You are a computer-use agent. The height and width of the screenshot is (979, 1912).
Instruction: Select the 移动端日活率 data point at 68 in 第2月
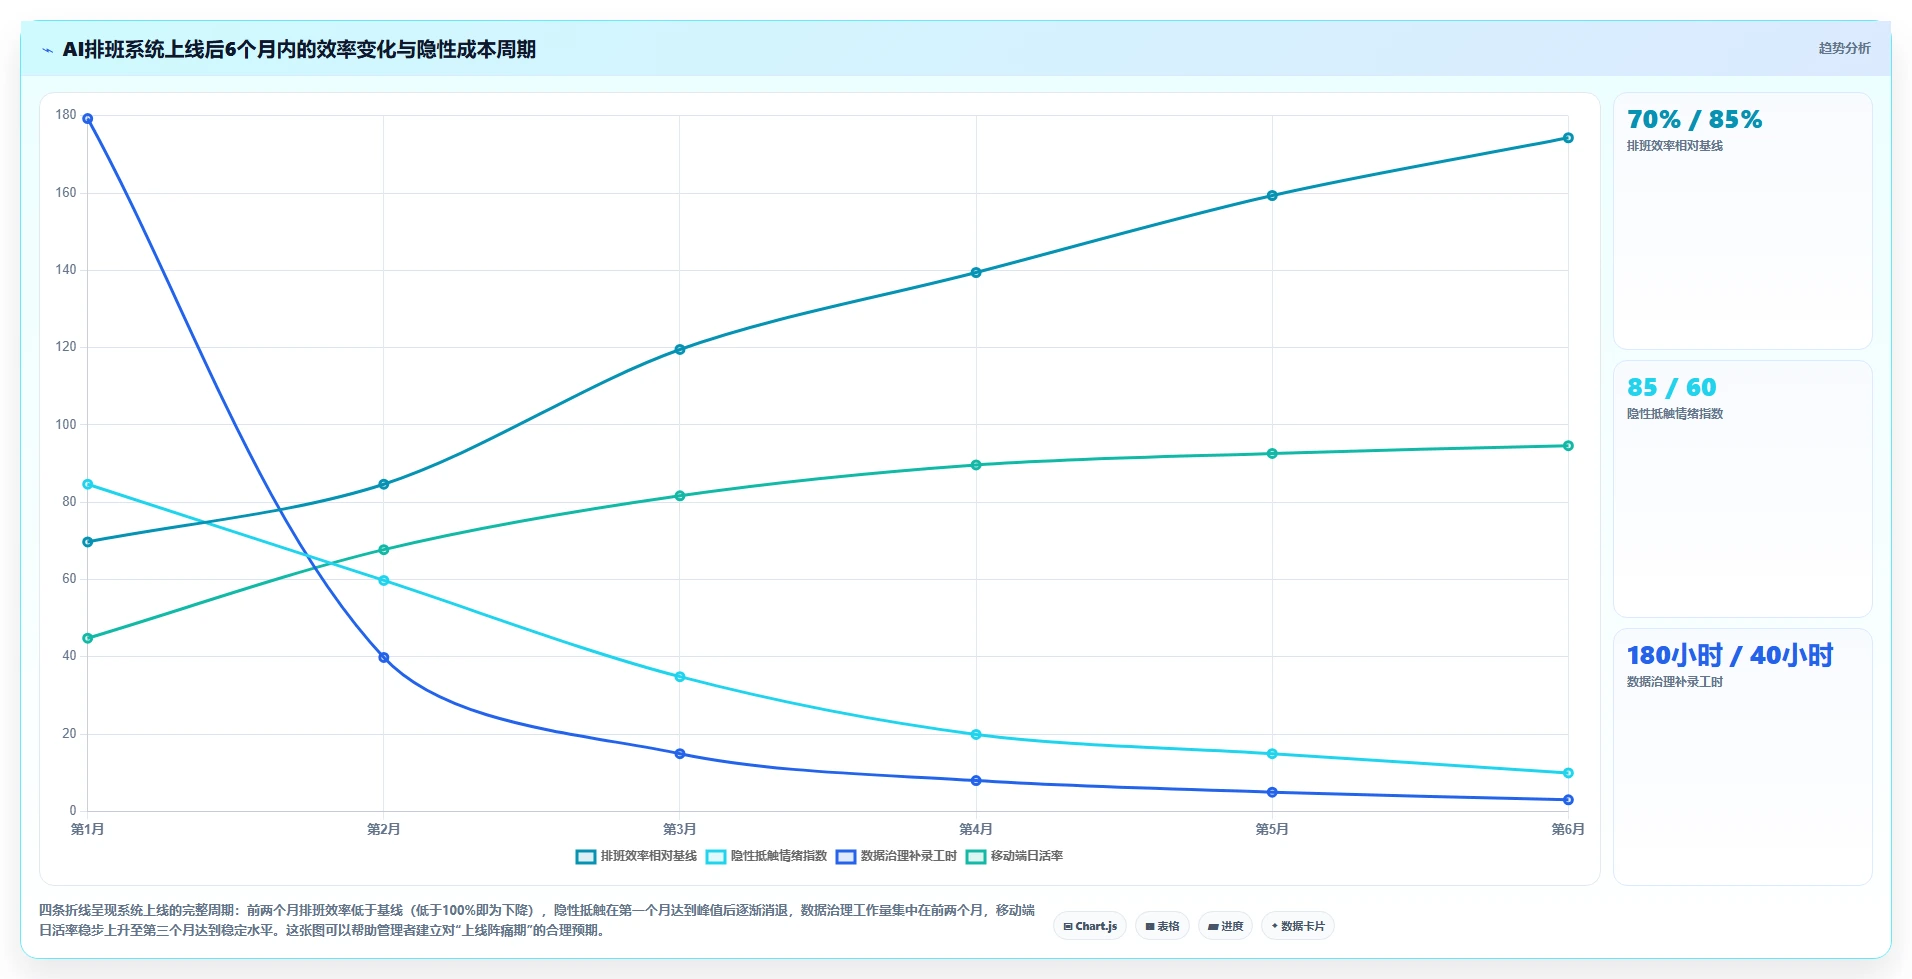[x=384, y=550]
